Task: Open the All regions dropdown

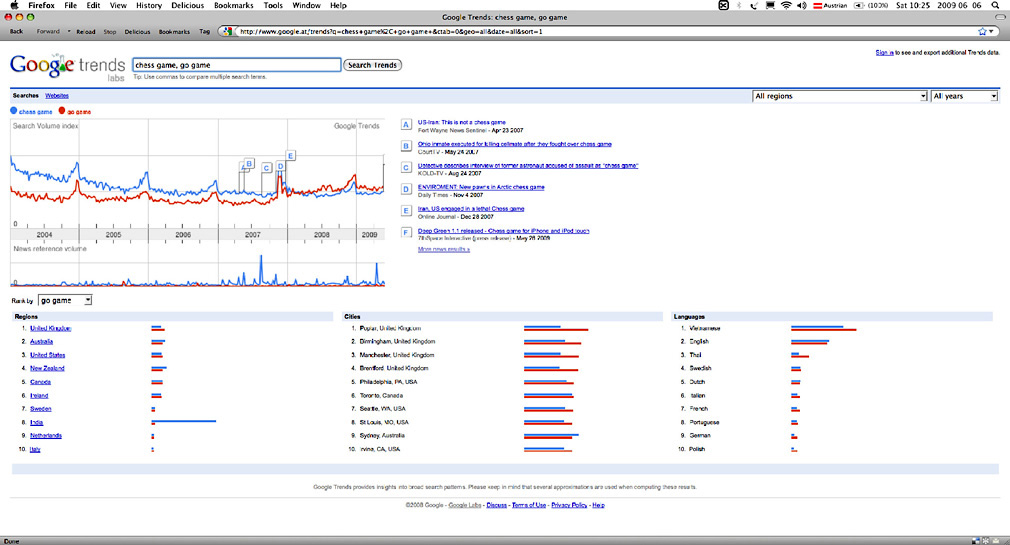Action: click(839, 96)
